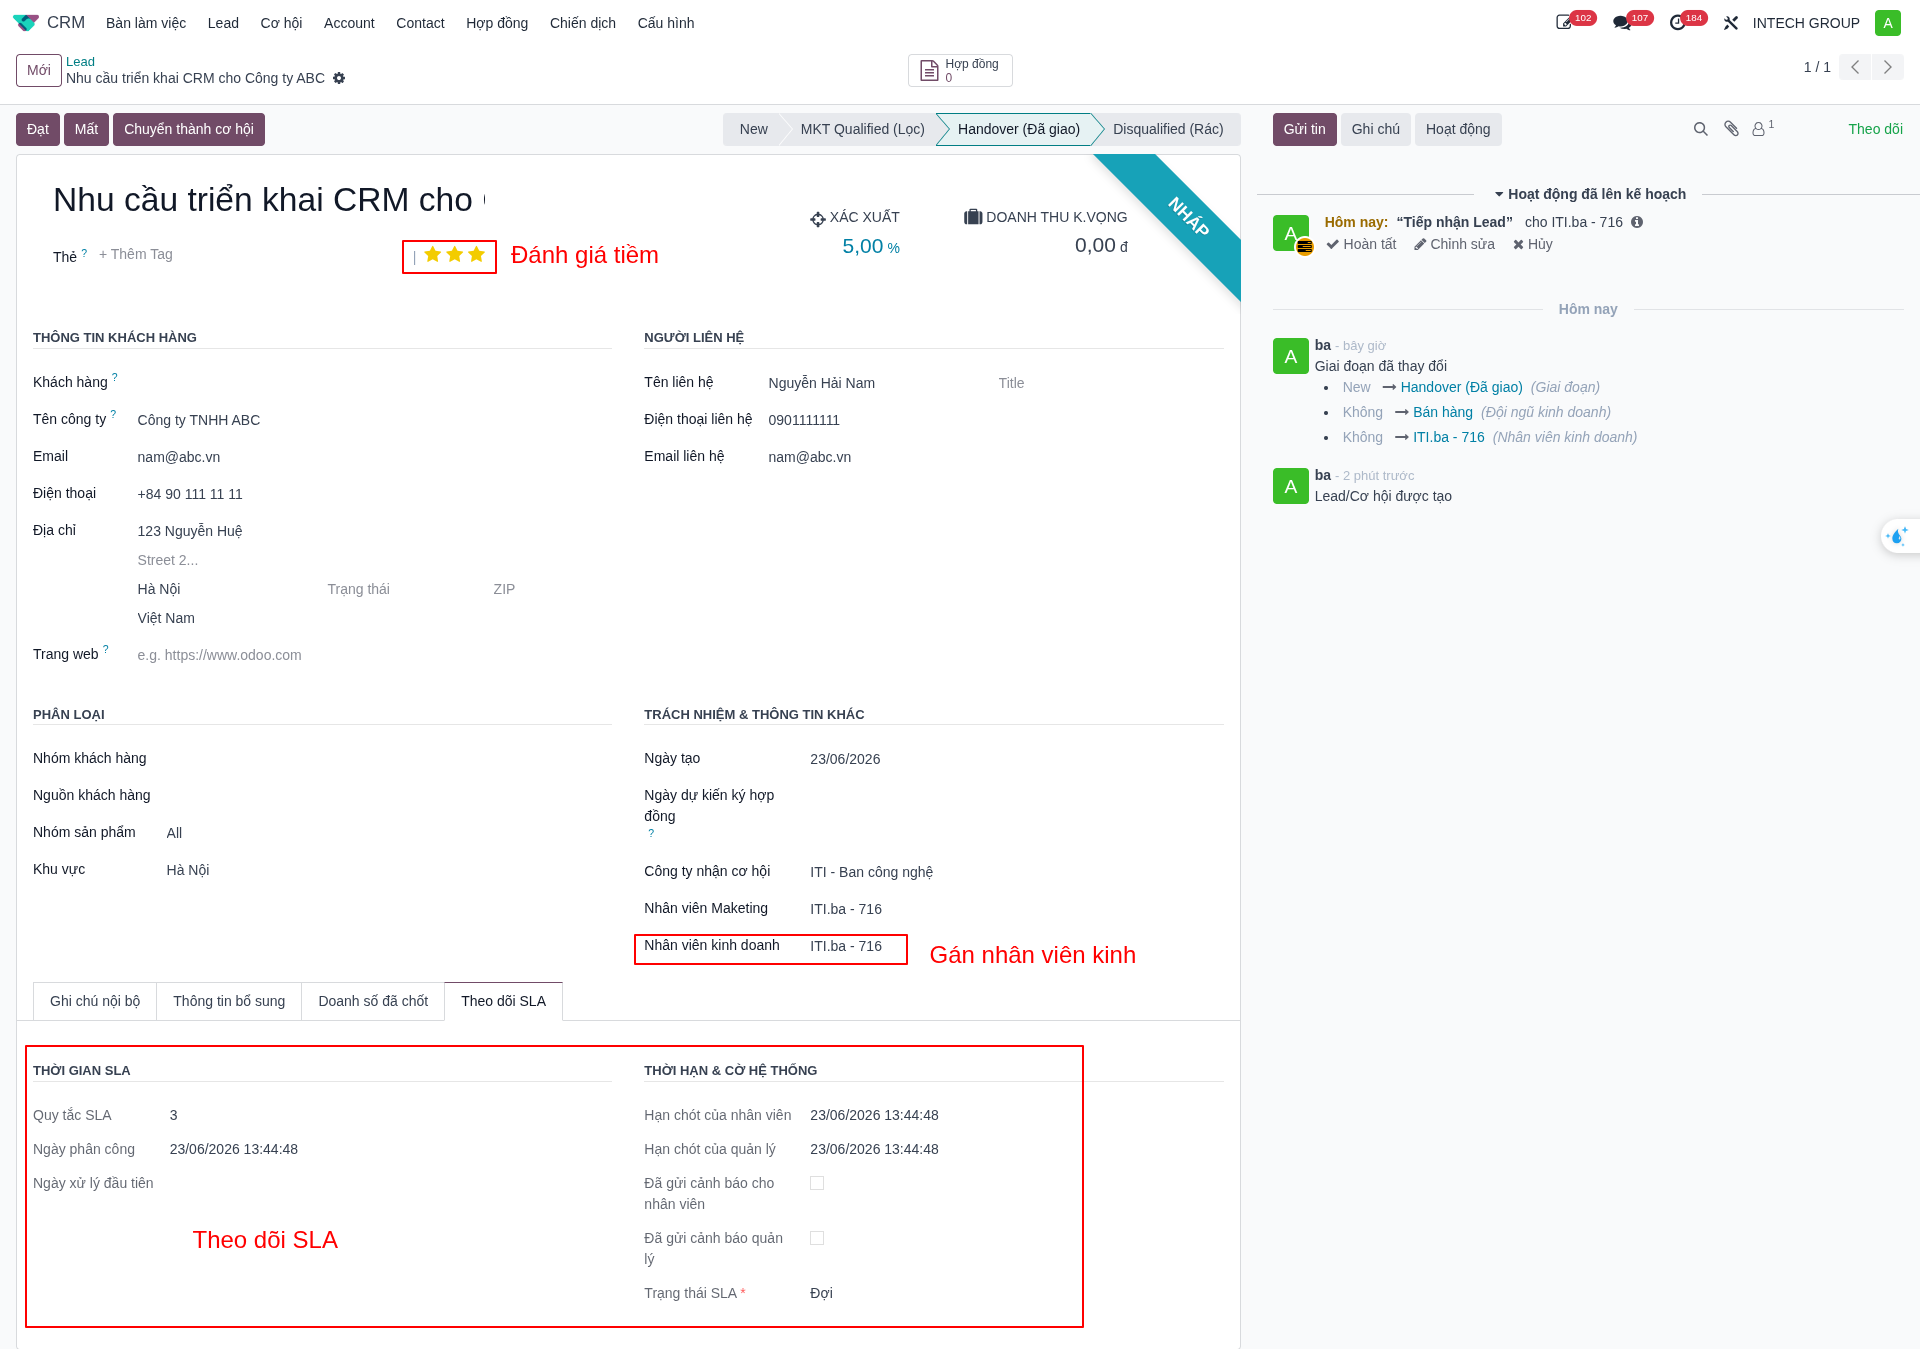Click the user avatar A in top bar
Image resolution: width=1920 pixels, height=1349 pixels.
pyautogui.click(x=1887, y=23)
